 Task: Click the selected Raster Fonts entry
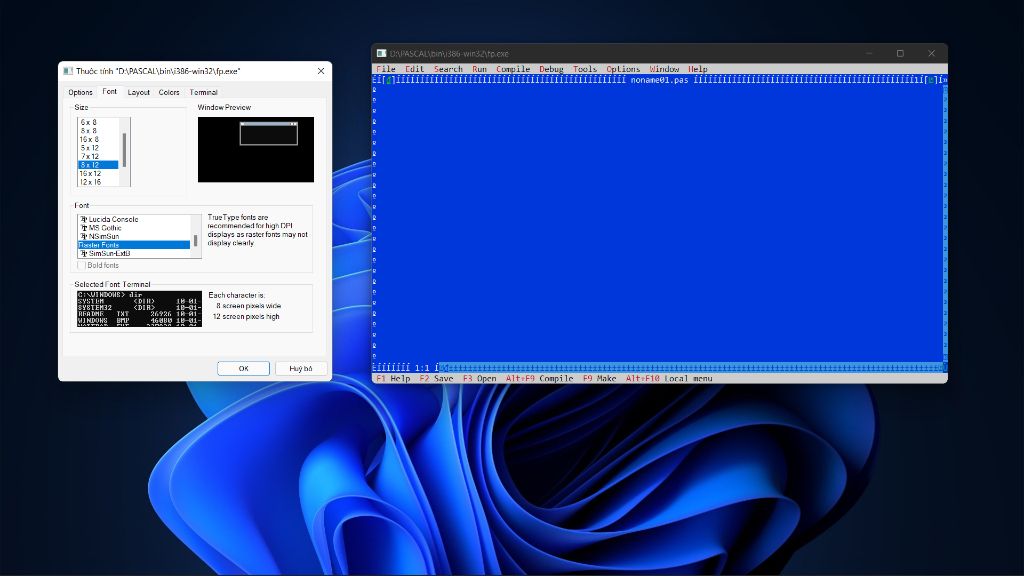click(134, 245)
